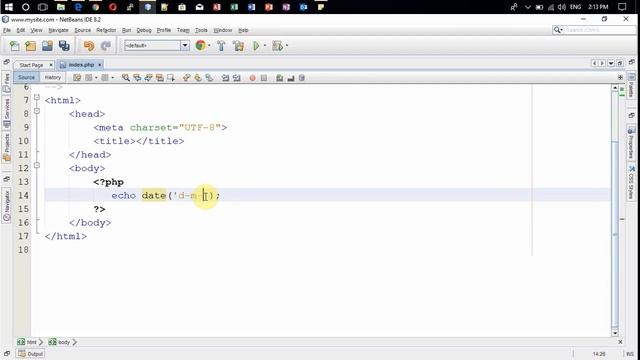Open the Services side panel
Screen dimensions: 640x360
click(7, 113)
